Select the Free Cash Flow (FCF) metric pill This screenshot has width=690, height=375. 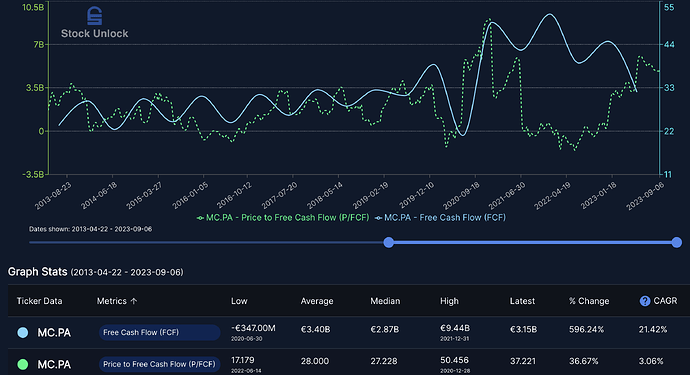pos(159,332)
